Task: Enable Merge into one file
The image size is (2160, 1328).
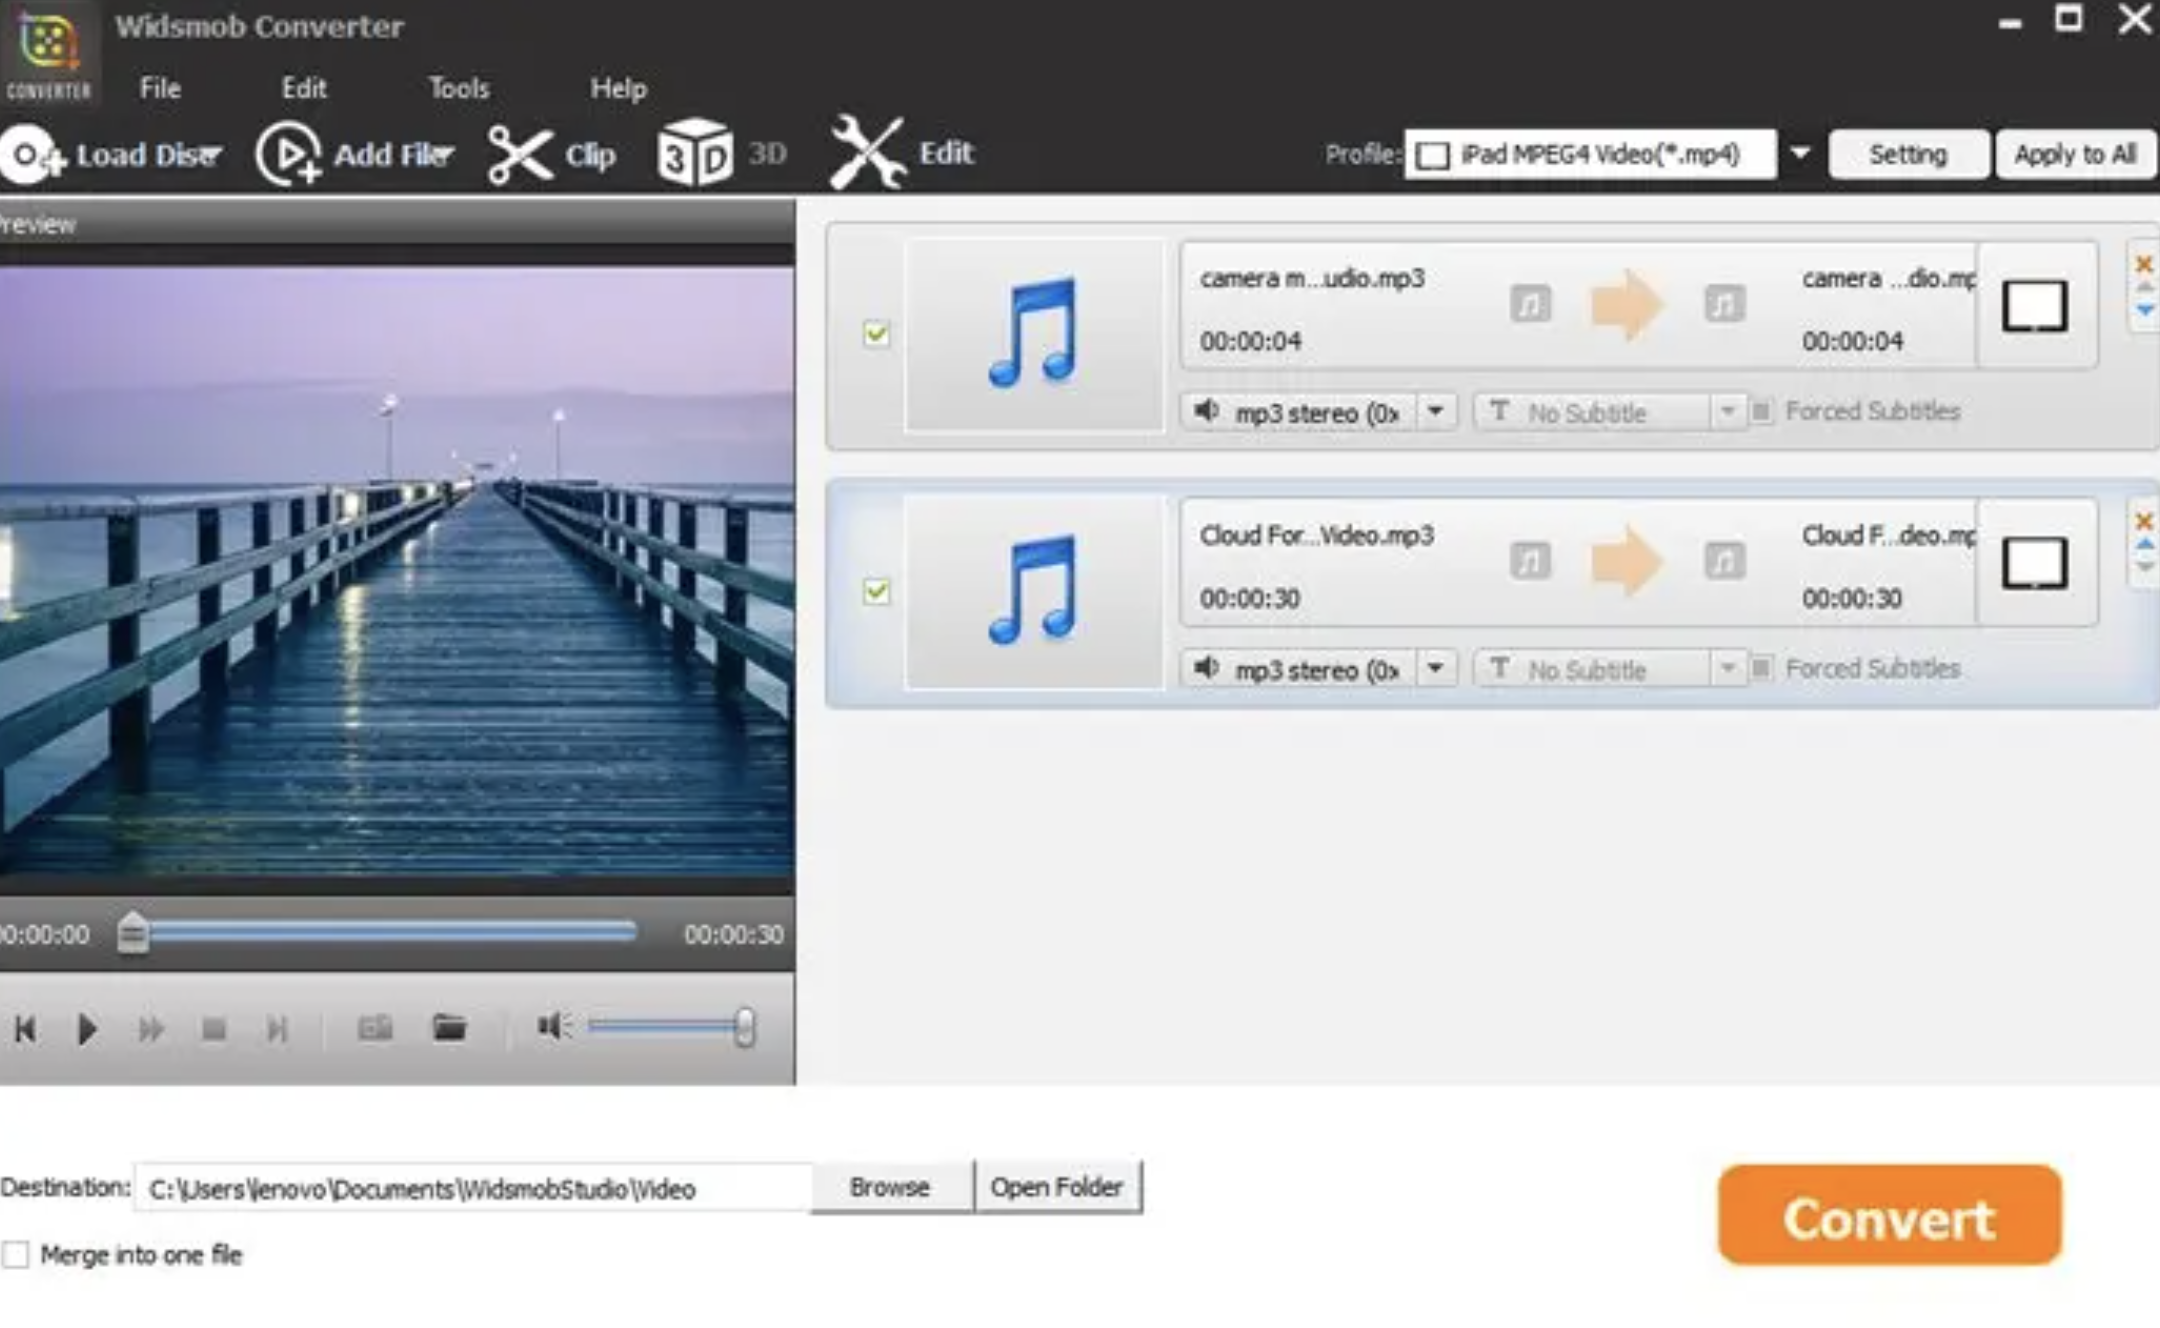Action: pos(16,1254)
